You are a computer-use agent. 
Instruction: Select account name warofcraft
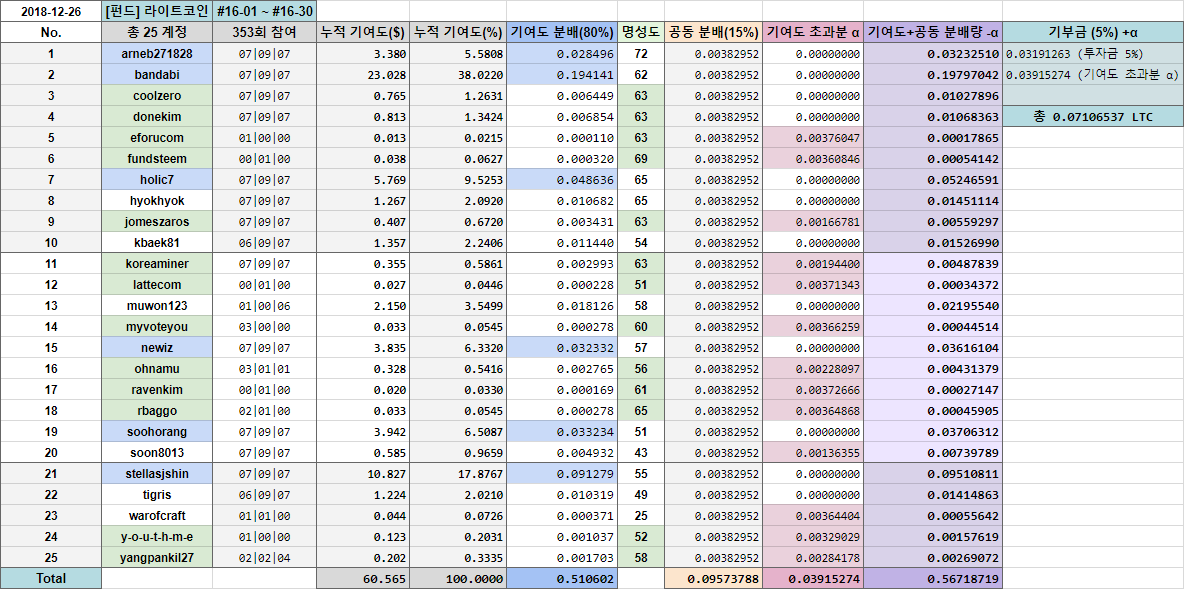point(157,516)
